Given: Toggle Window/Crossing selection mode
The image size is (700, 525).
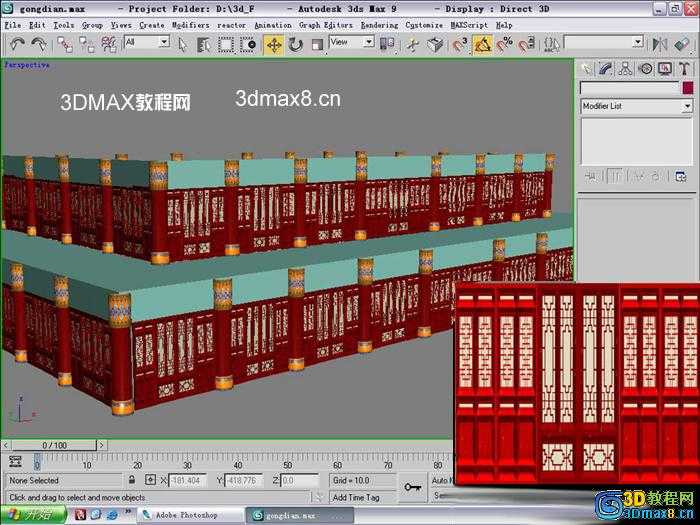Looking at the screenshot, I should click(x=248, y=45).
